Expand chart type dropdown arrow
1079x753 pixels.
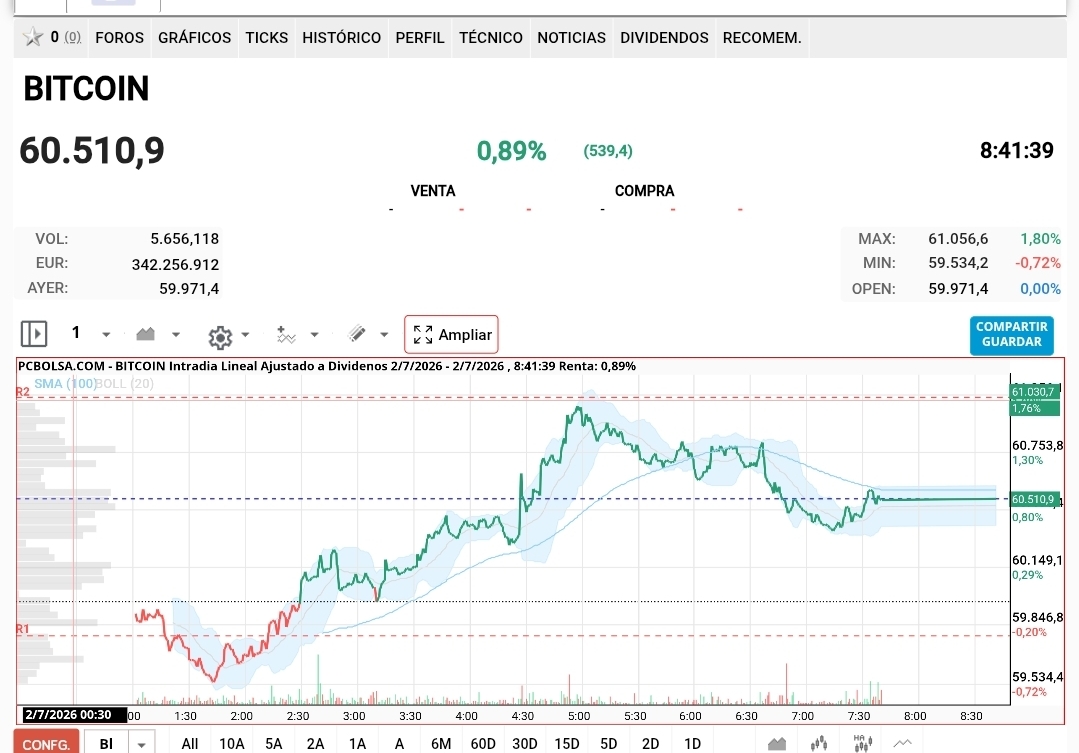[x=175, y=335]
